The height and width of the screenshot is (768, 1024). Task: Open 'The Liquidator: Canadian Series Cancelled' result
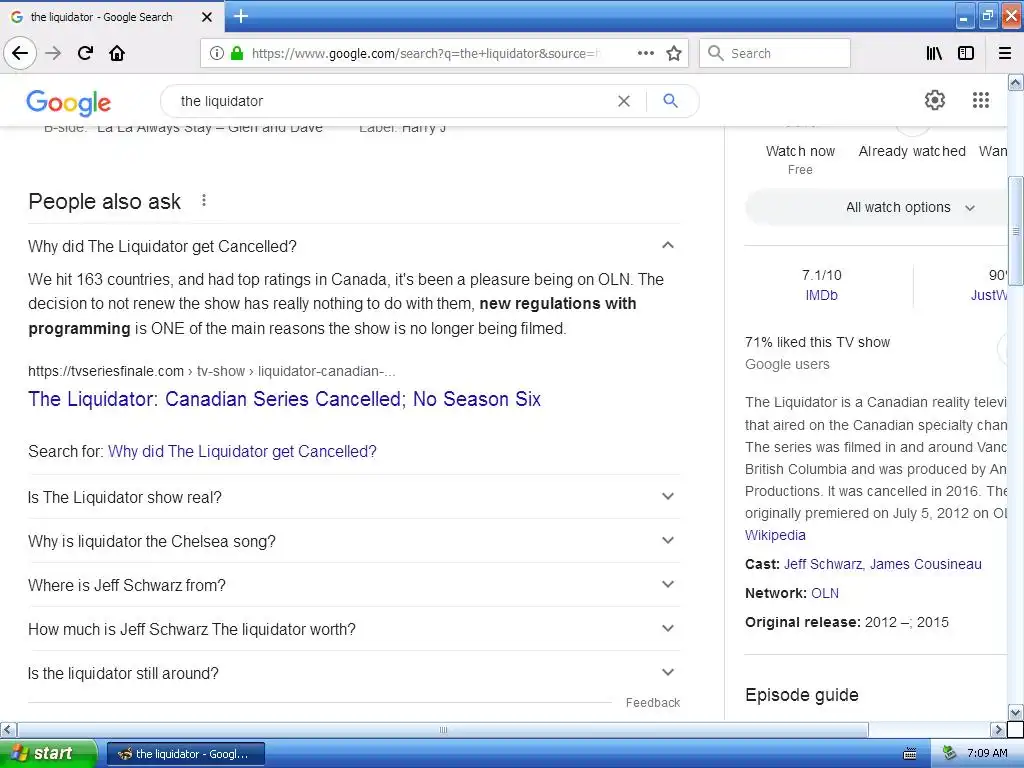point(284,398)
